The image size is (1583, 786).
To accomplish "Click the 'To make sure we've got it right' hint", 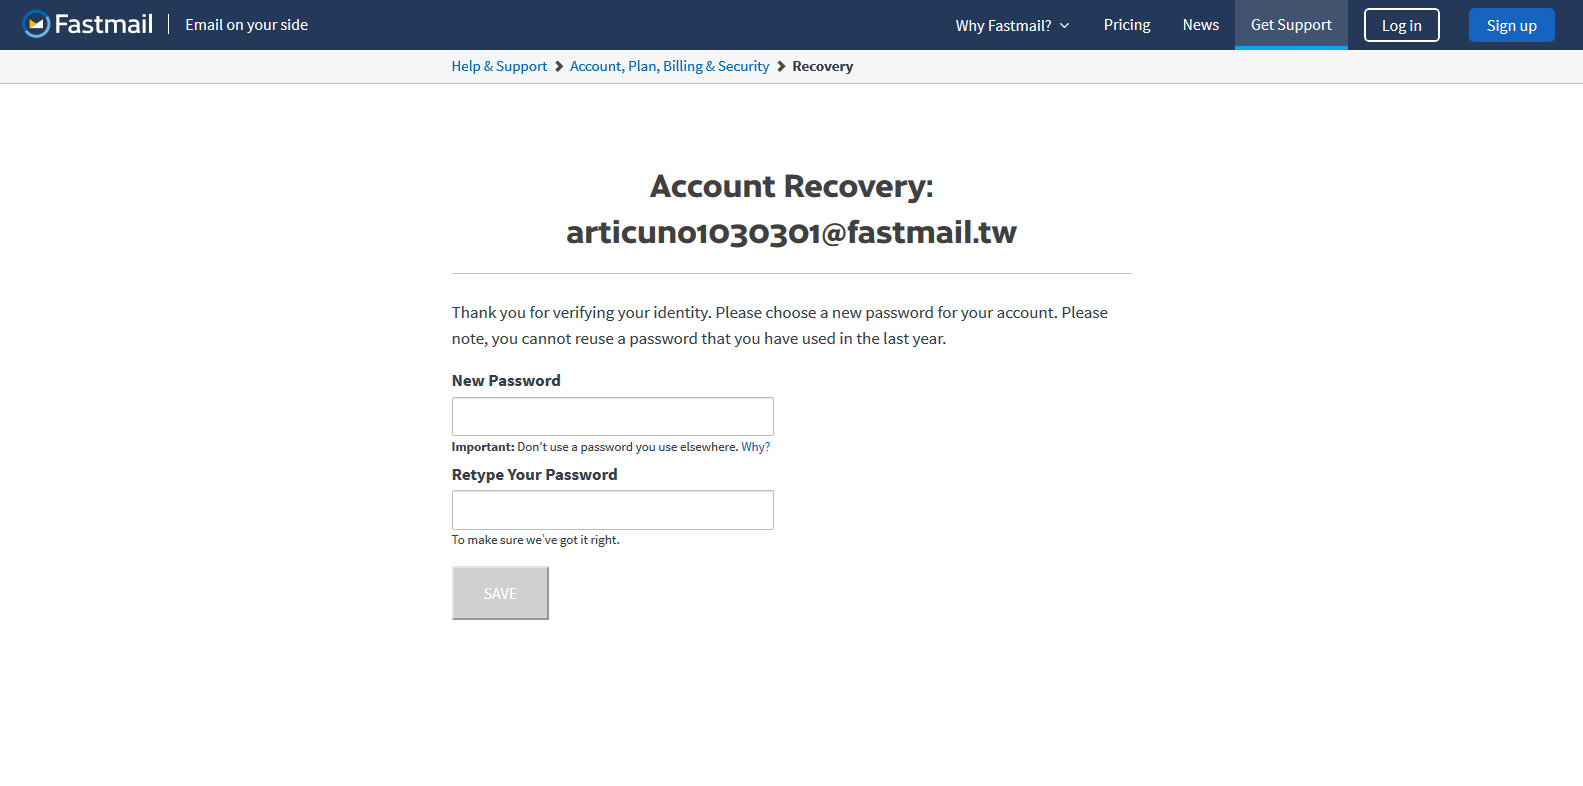I will pos(535,540).
